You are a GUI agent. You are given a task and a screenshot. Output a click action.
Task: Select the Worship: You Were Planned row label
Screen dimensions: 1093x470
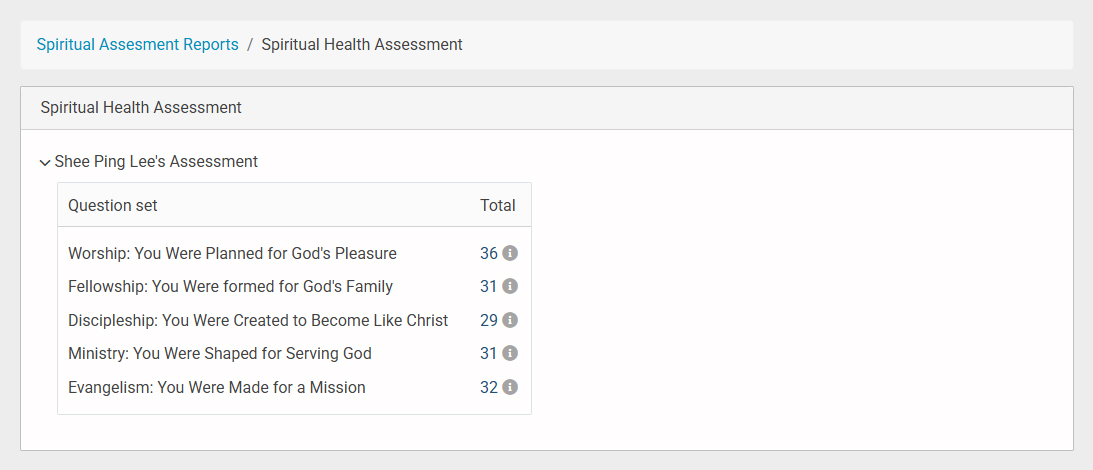232,253
